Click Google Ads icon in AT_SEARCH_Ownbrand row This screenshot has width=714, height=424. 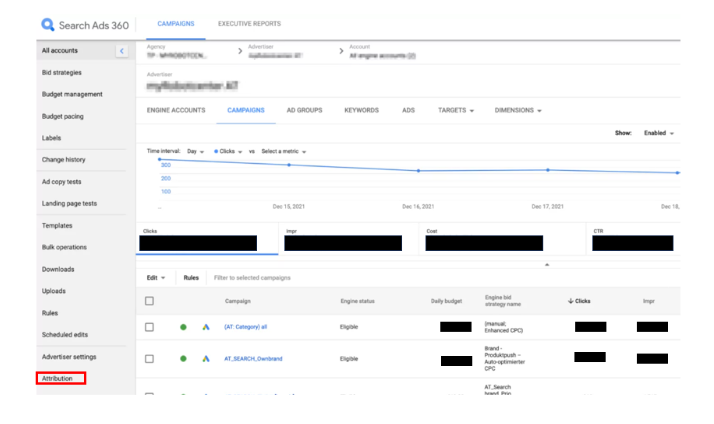tap(206, 358)
